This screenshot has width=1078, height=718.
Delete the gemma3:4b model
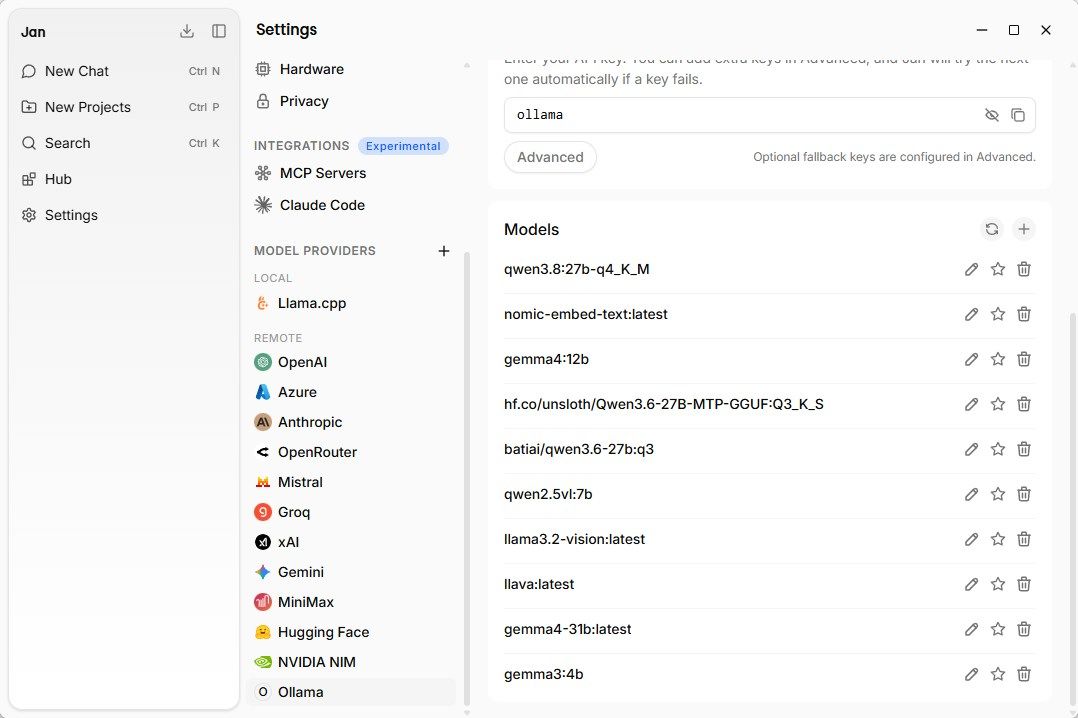[1024, 675]
